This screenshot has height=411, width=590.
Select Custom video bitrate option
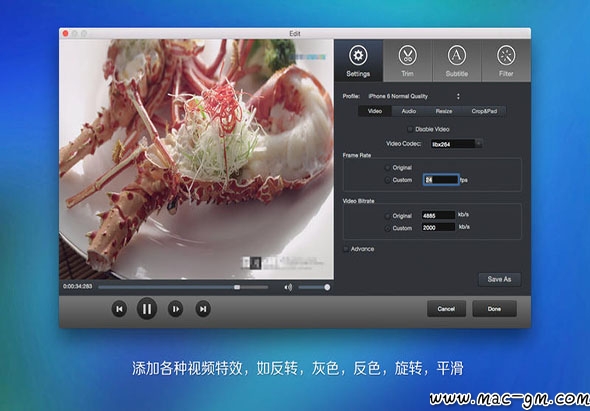tap(387, 228)
